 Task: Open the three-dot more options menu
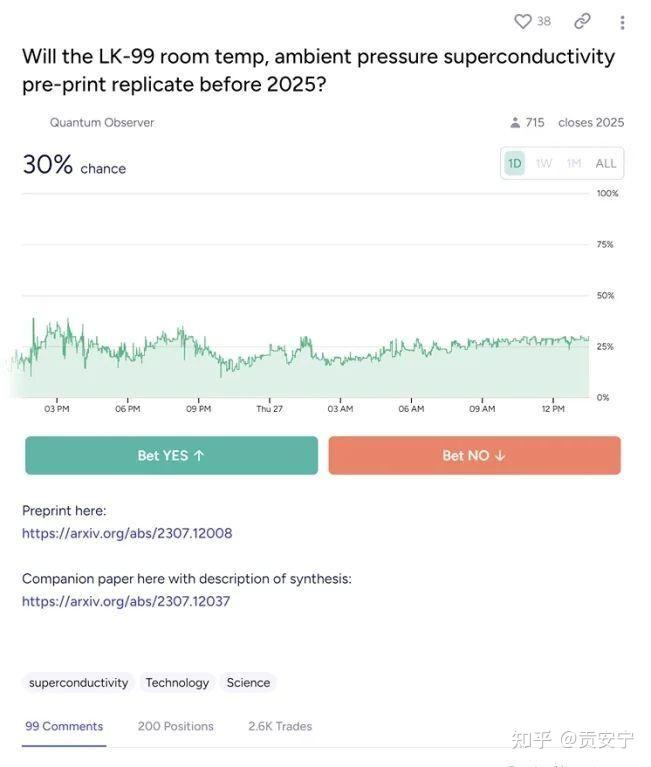(x=622, y=23)
